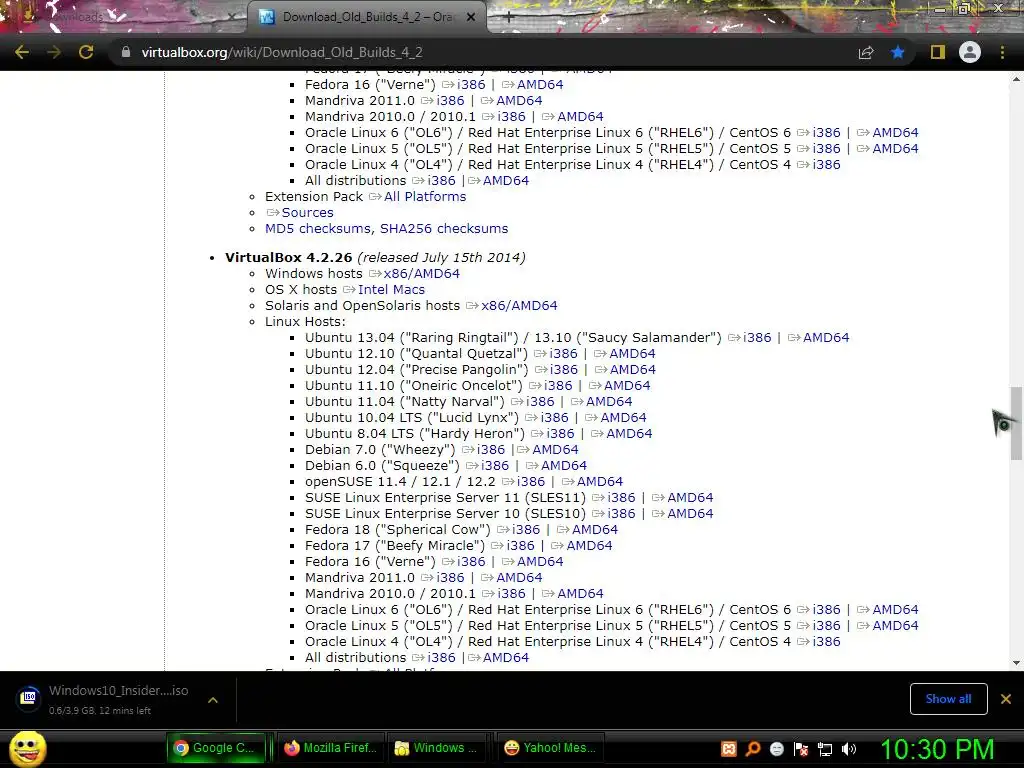The image size is (1024, 768).
Task: Click AMD64 link for Ubuntu 12.04 Precise Pangolin
Action: click(x=633, y=370)
